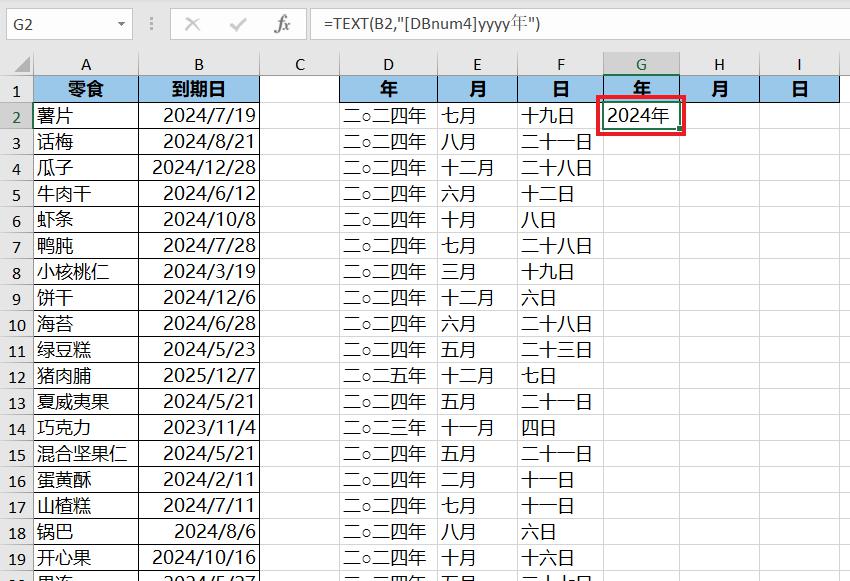This screenshot has width=850, height=581.
Task: Click the 四日 cell
Action: (561, 428)
